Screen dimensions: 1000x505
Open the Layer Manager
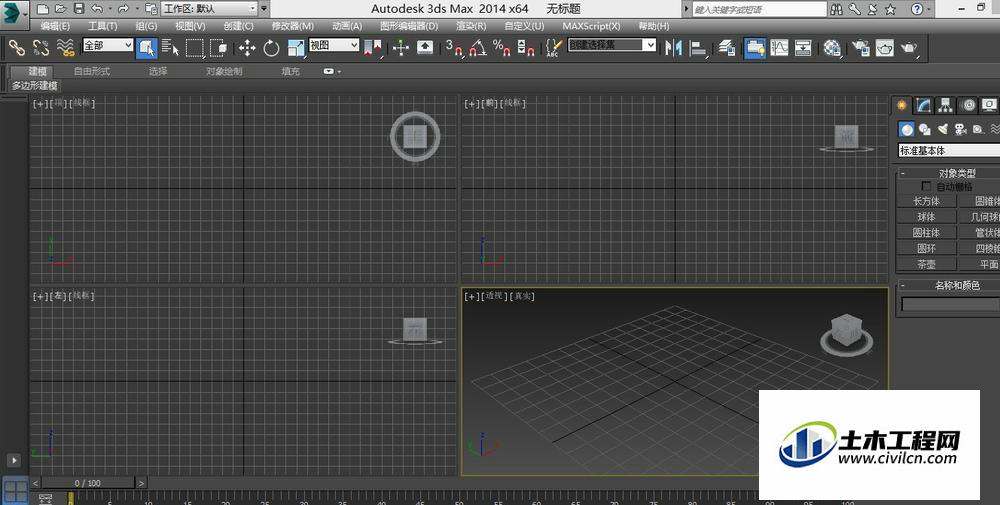coord(727,48)
